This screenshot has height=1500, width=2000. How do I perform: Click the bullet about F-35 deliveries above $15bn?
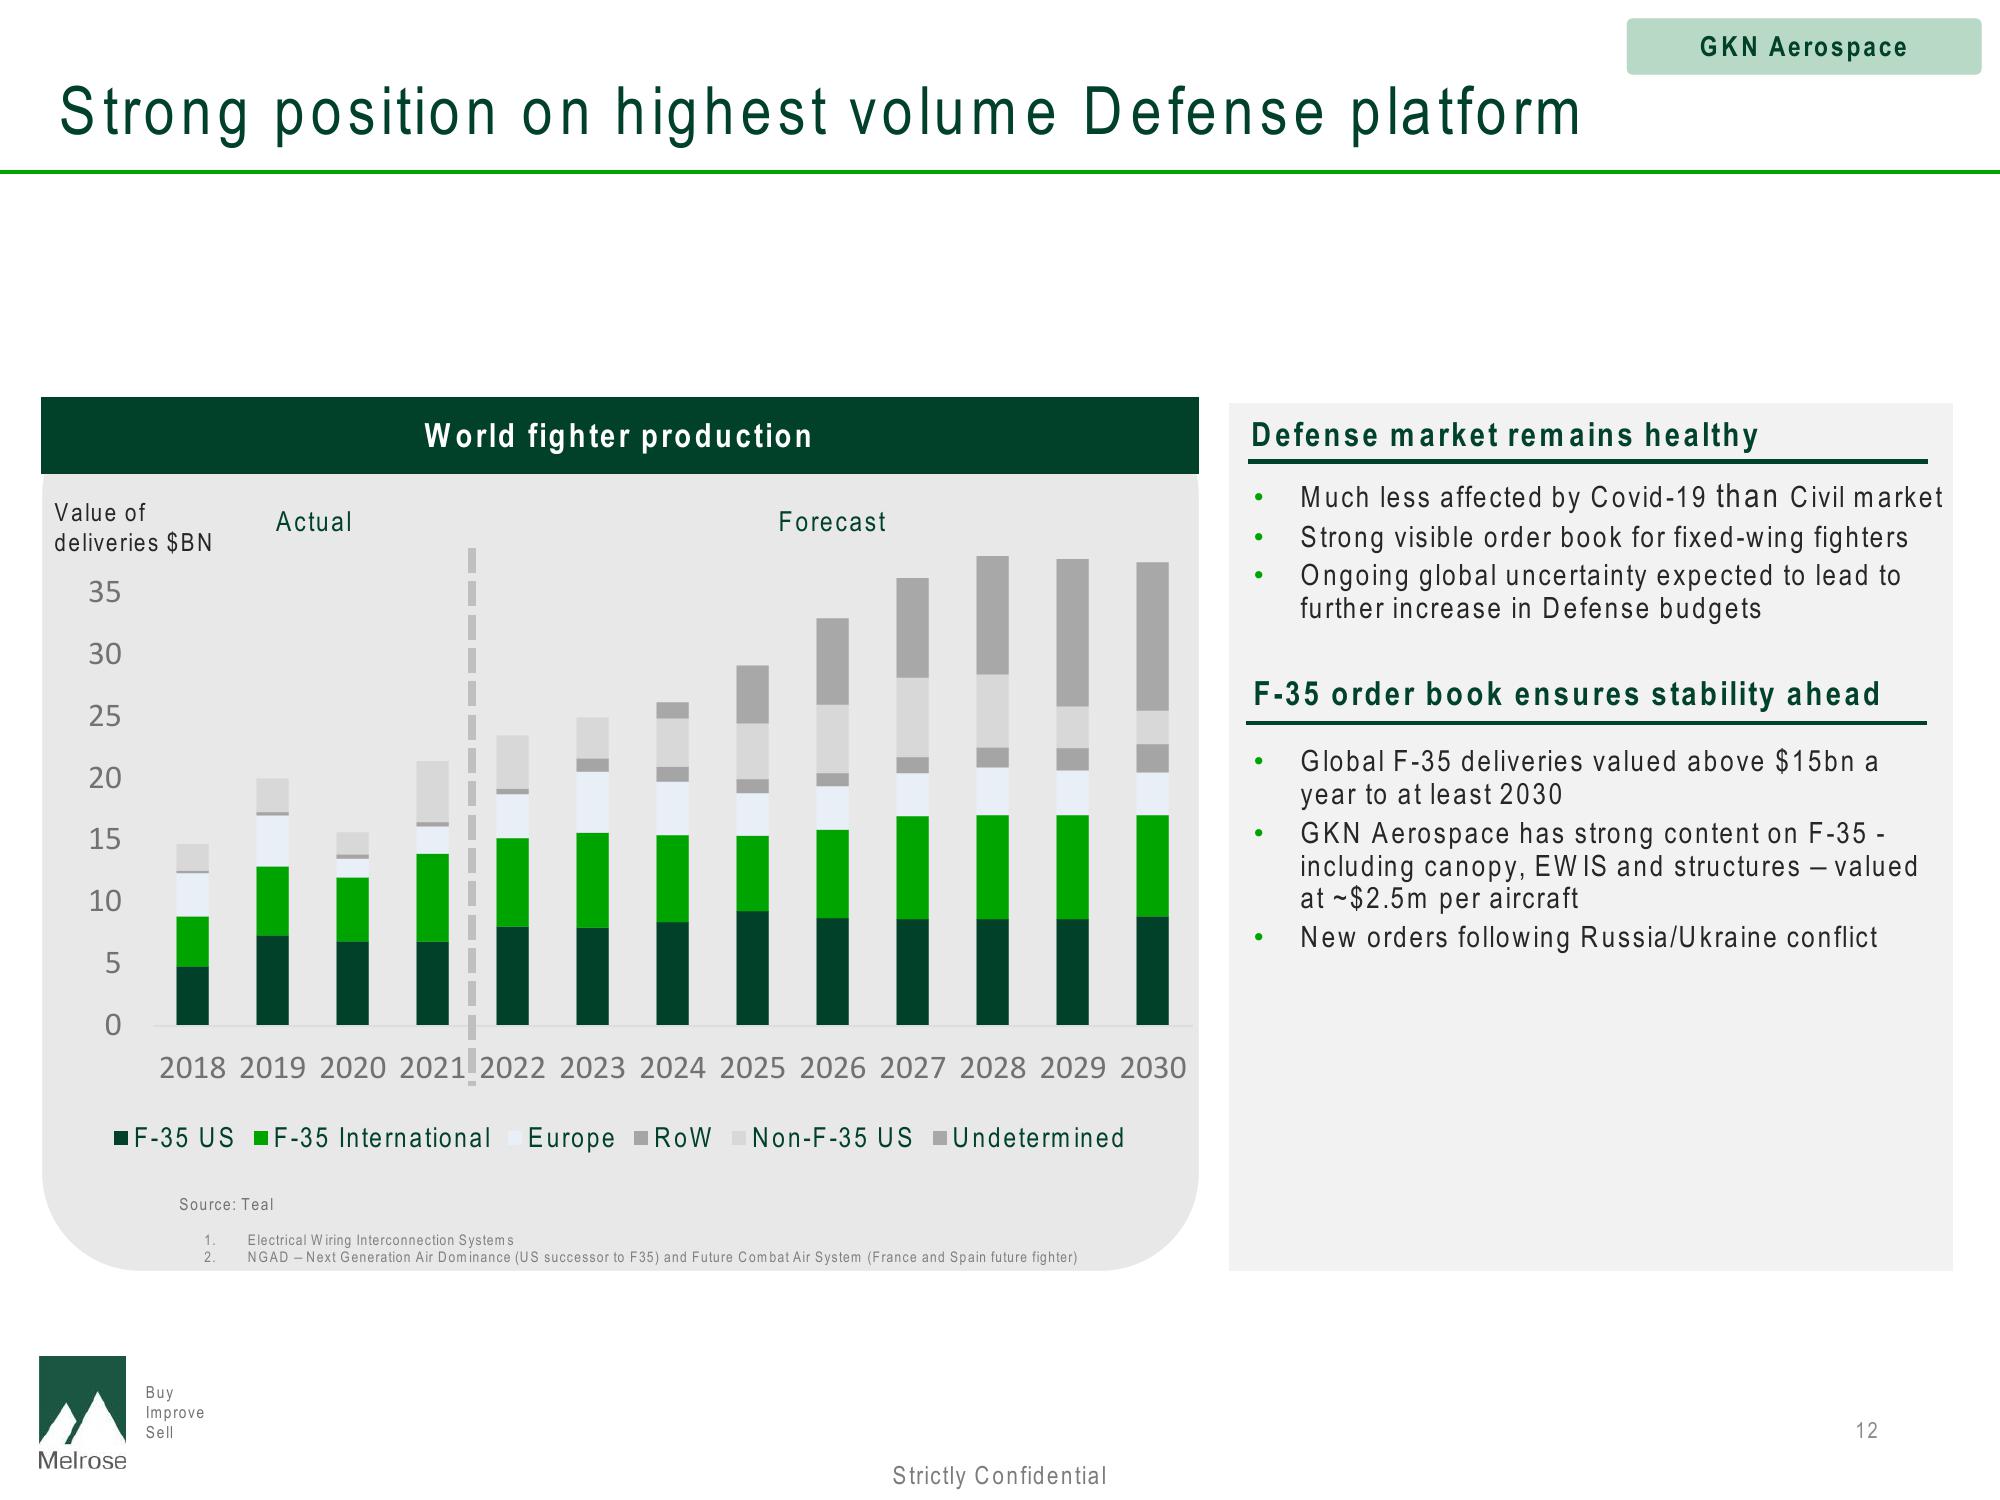point(1590,778)
